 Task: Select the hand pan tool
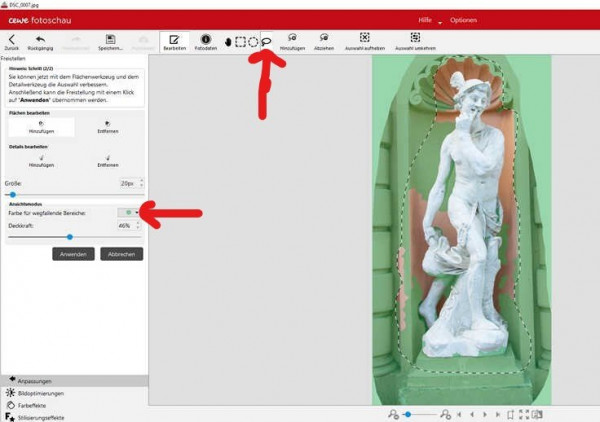(228, 42)
